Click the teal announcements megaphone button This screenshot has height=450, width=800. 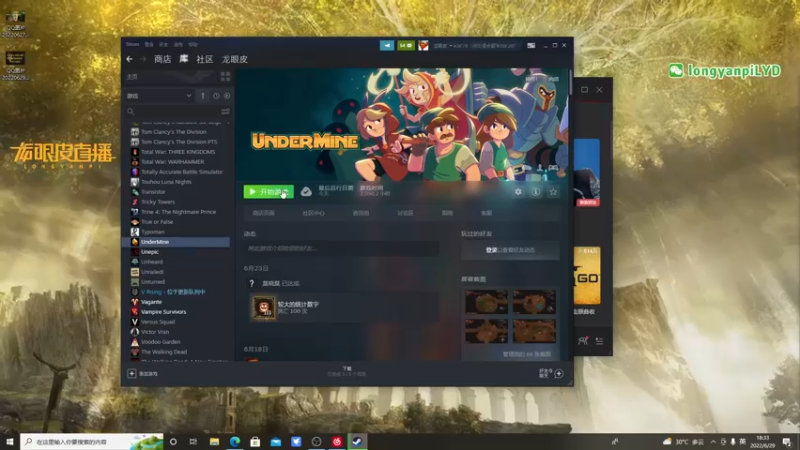[387, 45]
